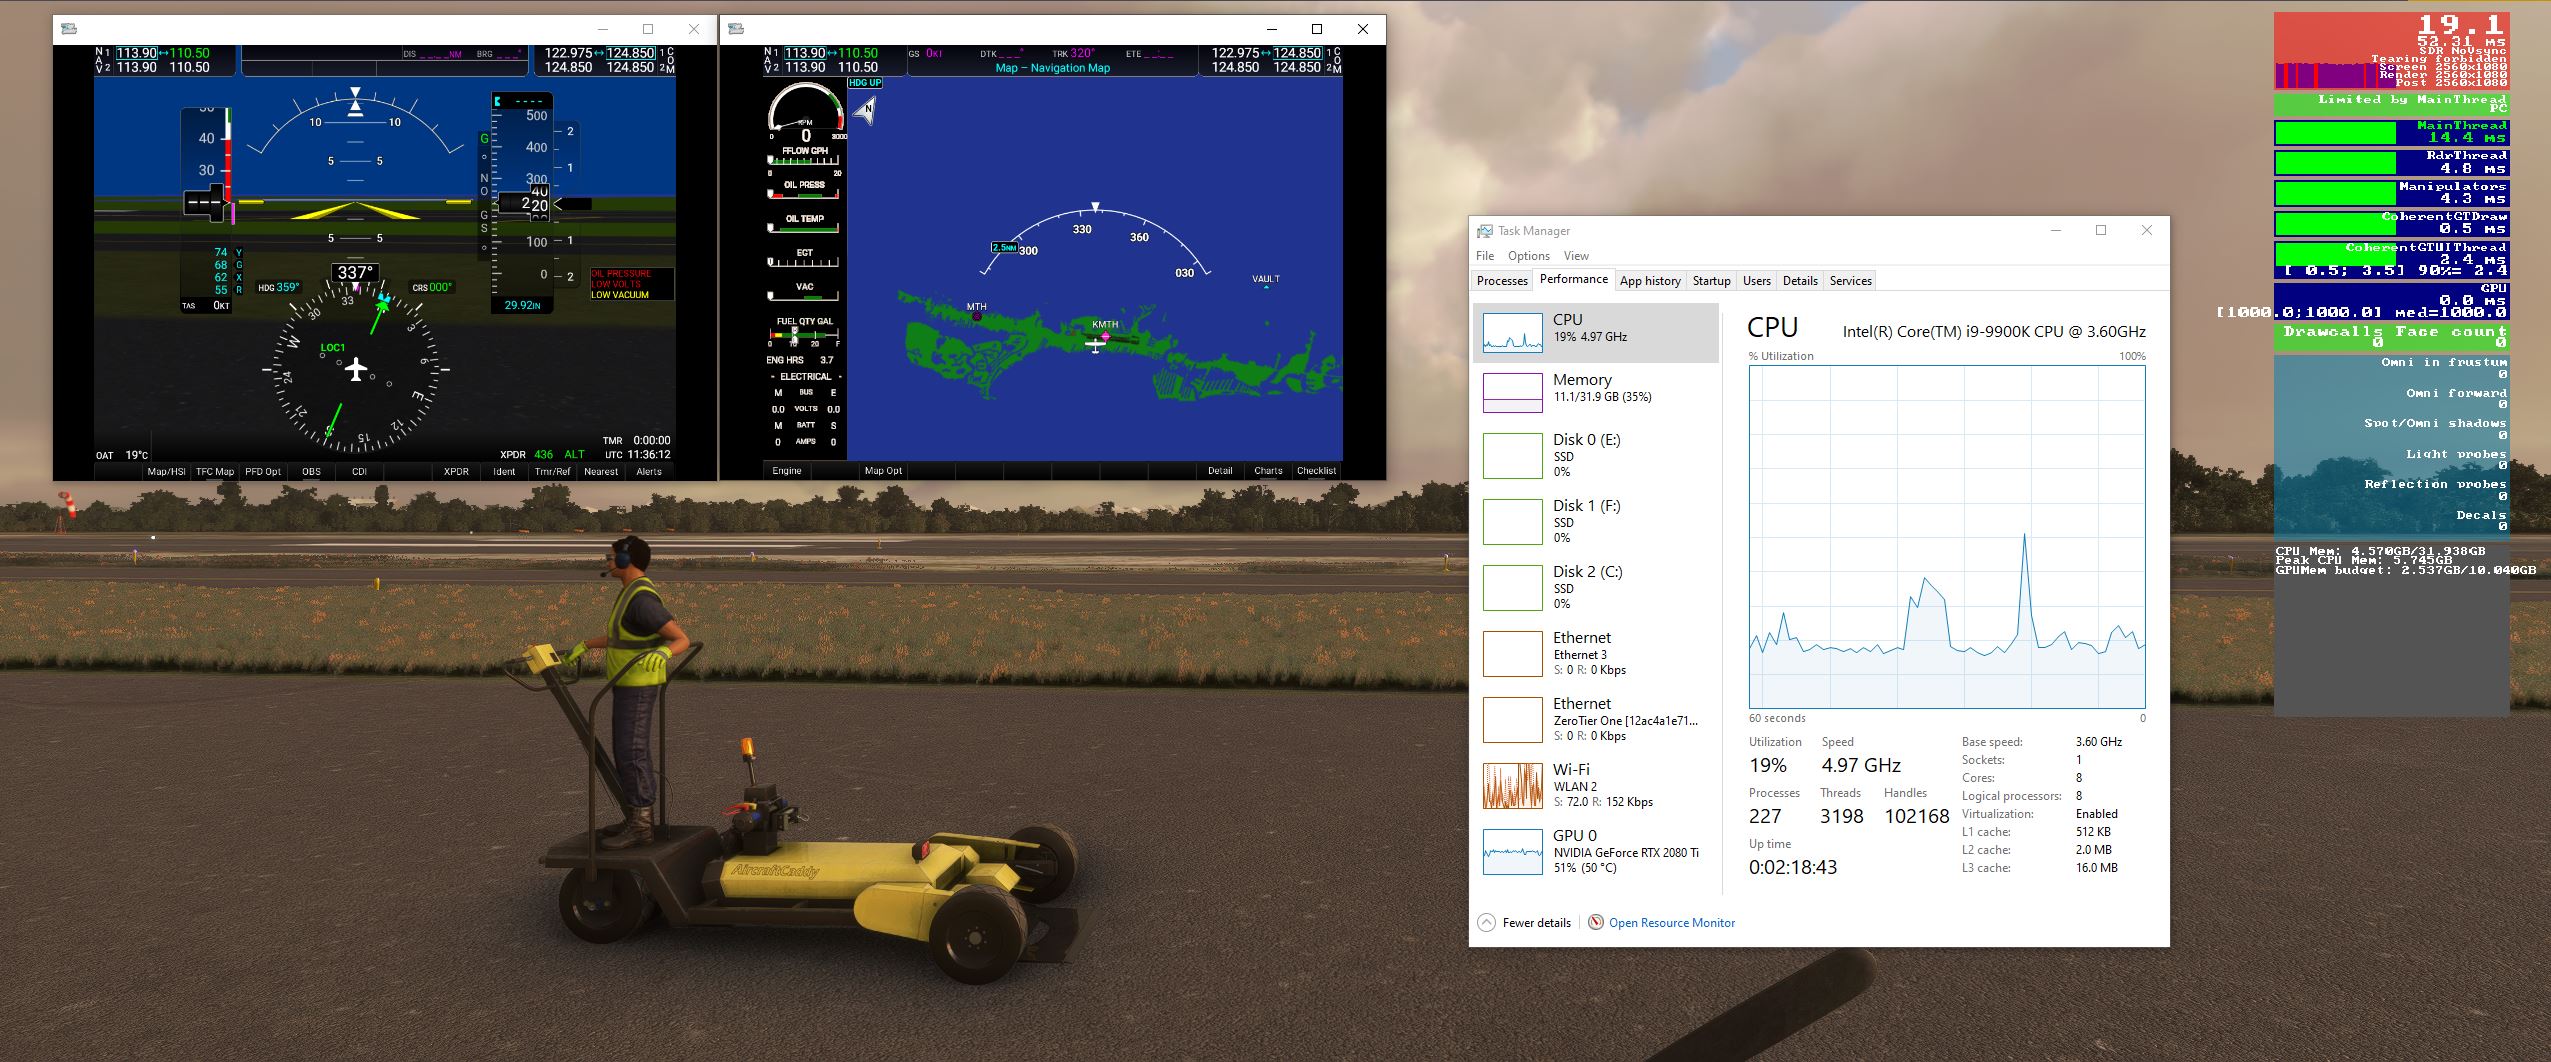Open the Options menu in Task Manager

point(1528,256)
